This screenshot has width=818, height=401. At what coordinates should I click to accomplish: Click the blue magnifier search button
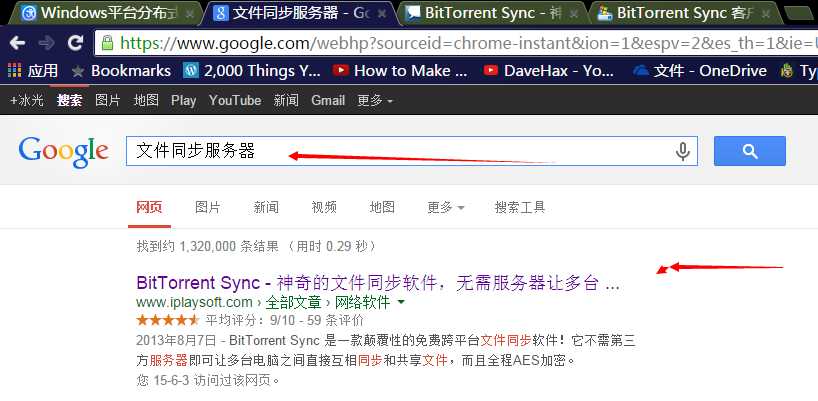point(750,151)
